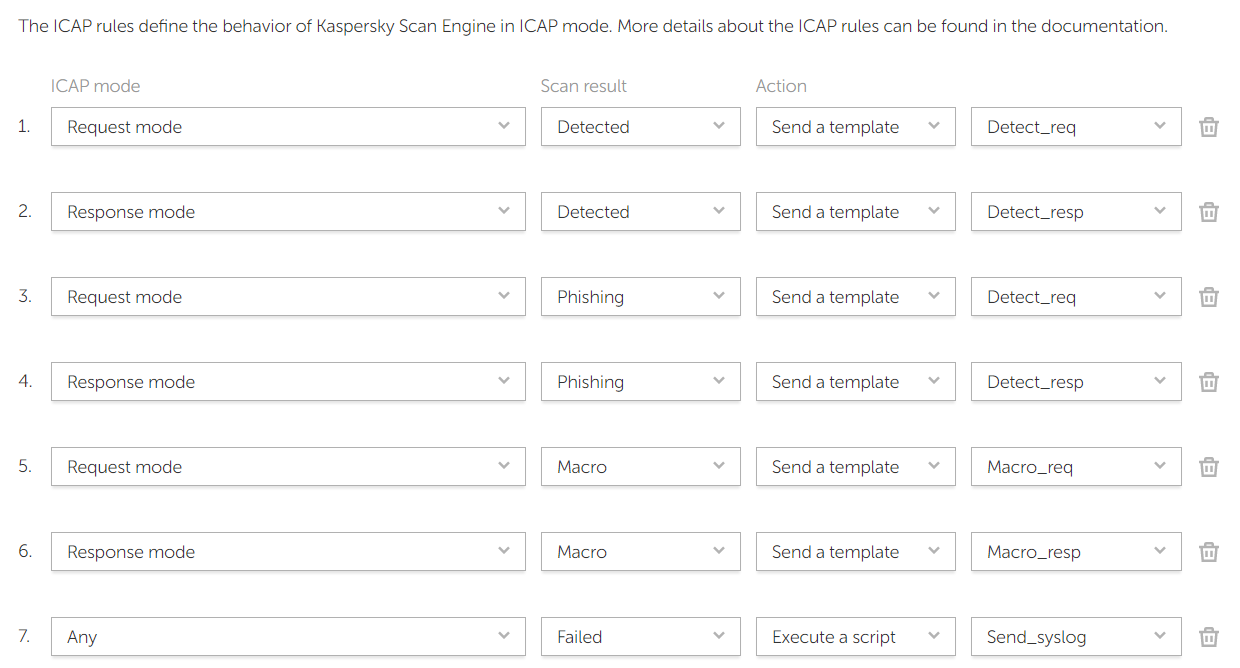Open ICAP mode dropdown for rule 1
The width and height of the screenshot is (1240, 668).
coord(288,127)
